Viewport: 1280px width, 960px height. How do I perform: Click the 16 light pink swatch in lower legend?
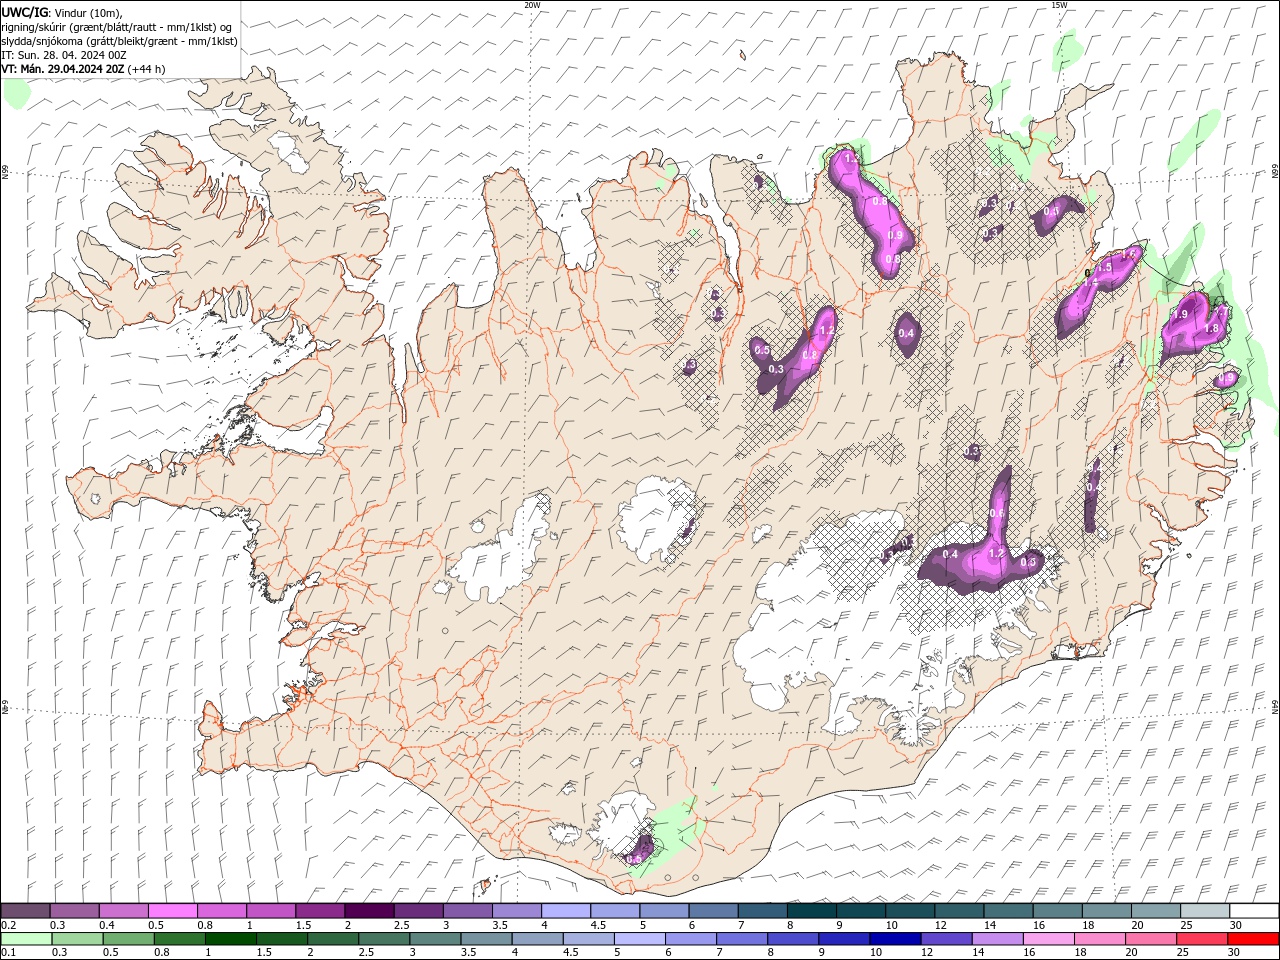click(1048, 939)
